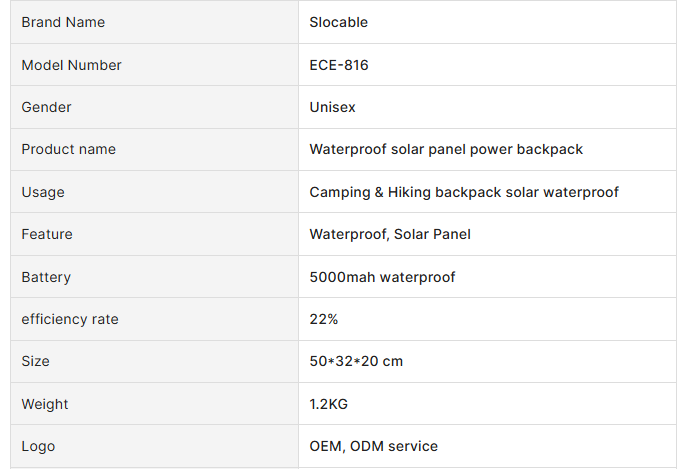Click the Slocable brand value

tap(339, 22)
